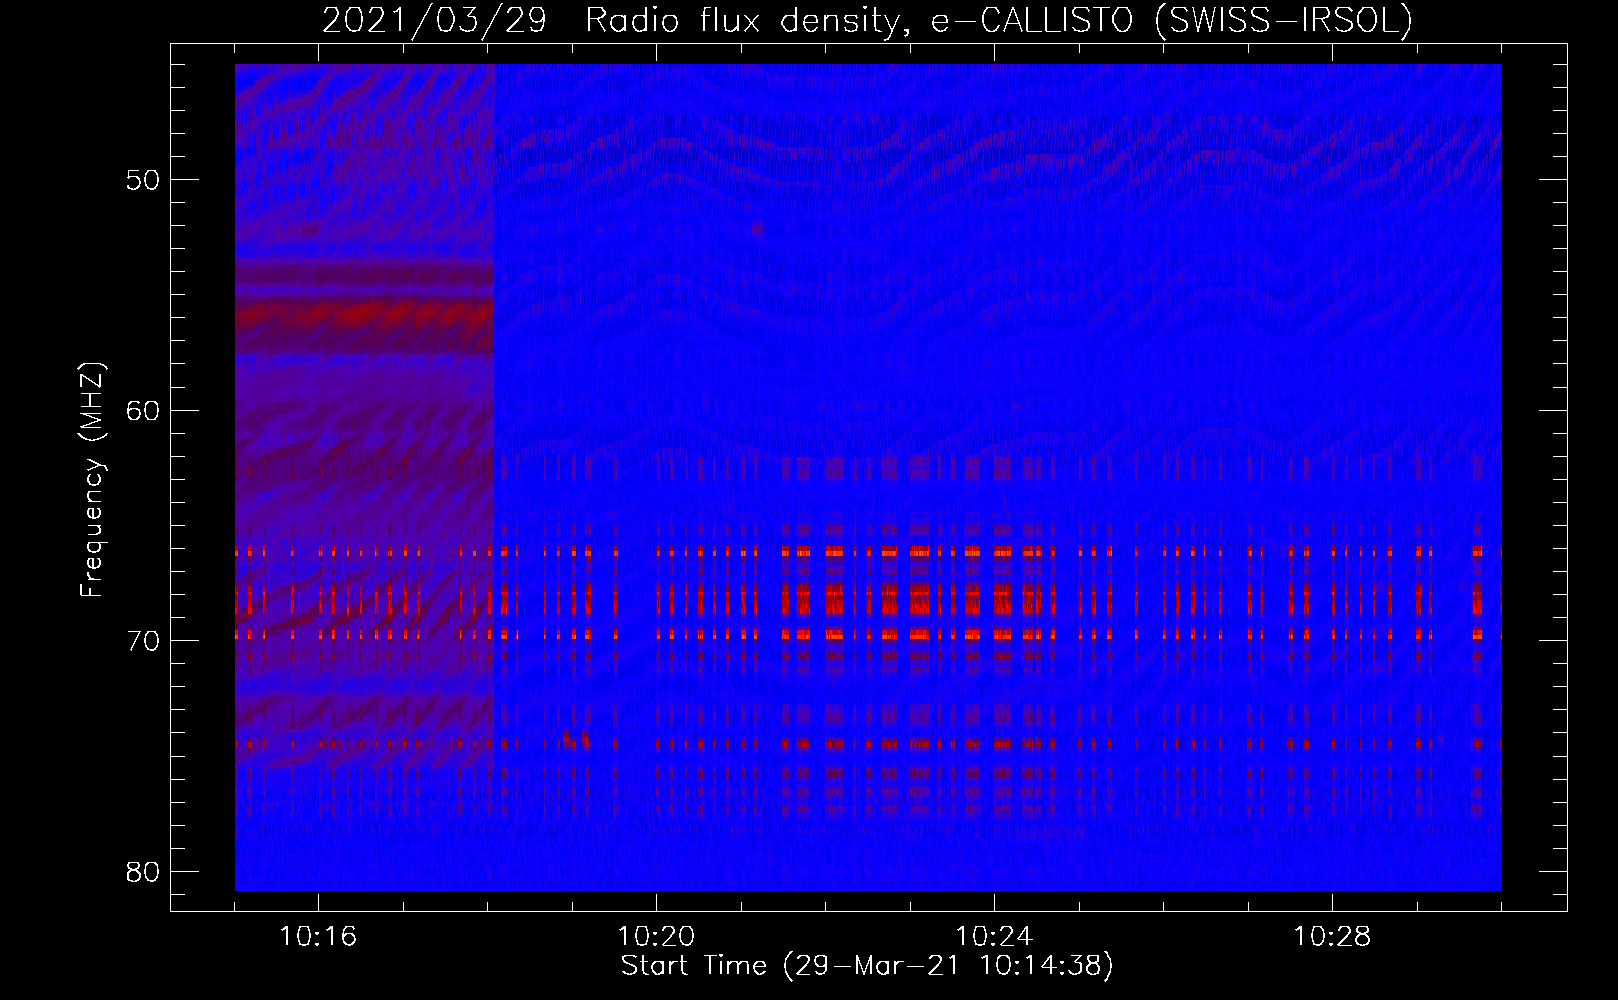Screen dimensions: 1618x1000
Task: Click the 70 MHz frequency tick label
Action: pos(143,640)
